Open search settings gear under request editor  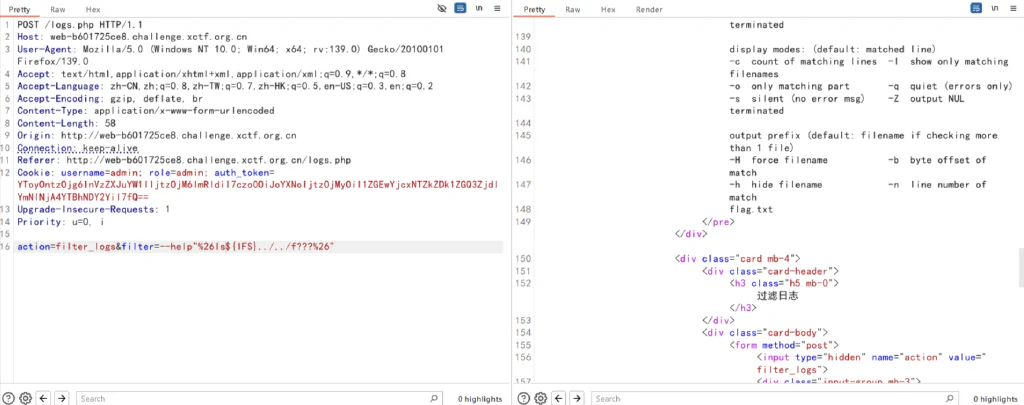click(x=25, y=398)
